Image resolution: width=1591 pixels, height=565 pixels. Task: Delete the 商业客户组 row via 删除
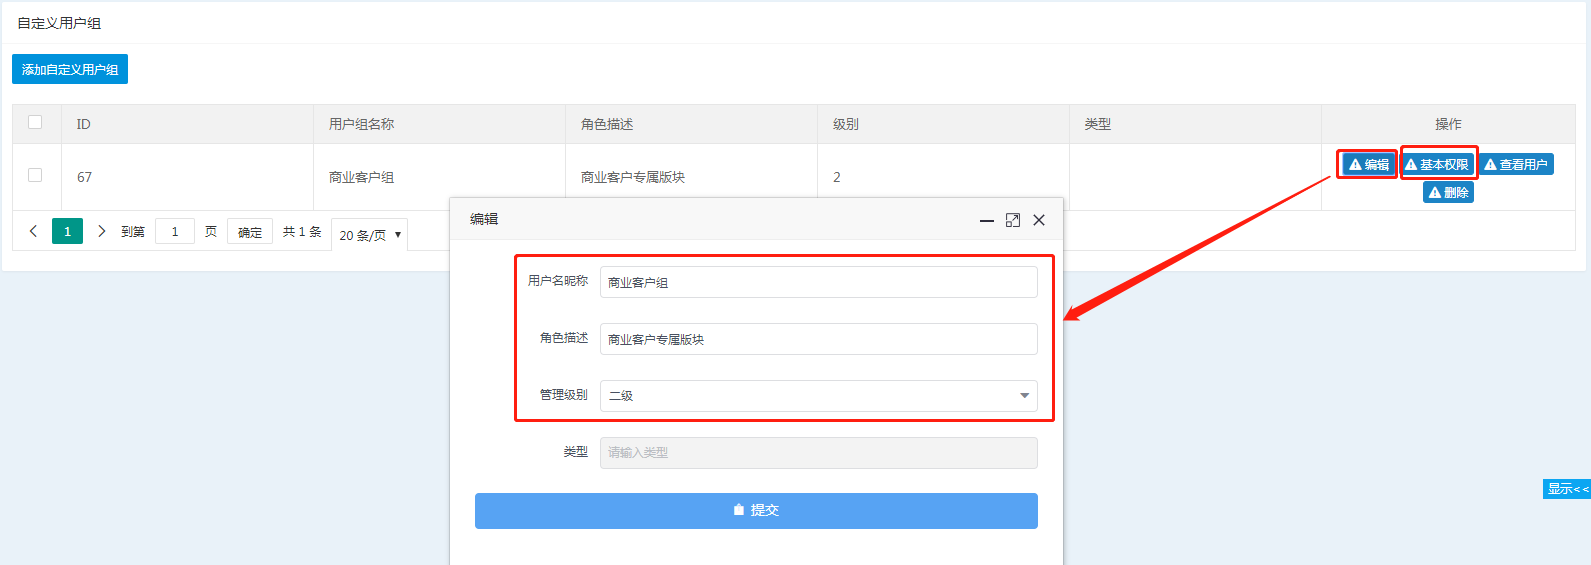(1448, 193)
